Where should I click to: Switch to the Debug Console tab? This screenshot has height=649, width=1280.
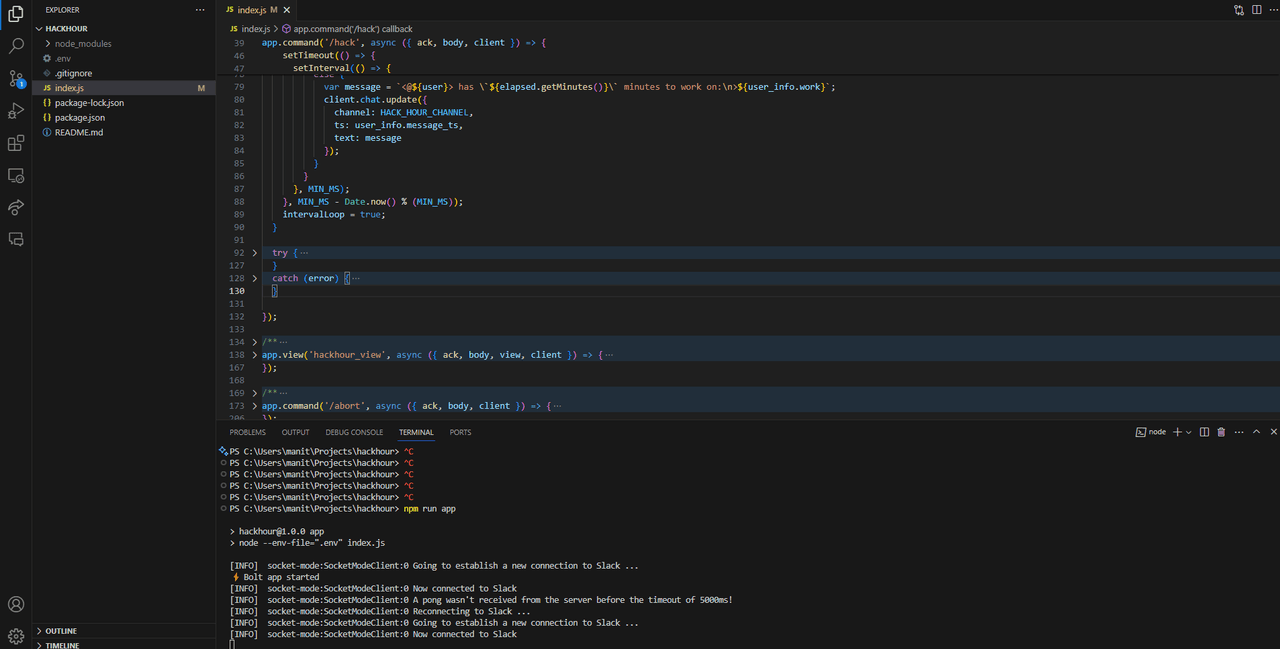(x=354, y=432)
